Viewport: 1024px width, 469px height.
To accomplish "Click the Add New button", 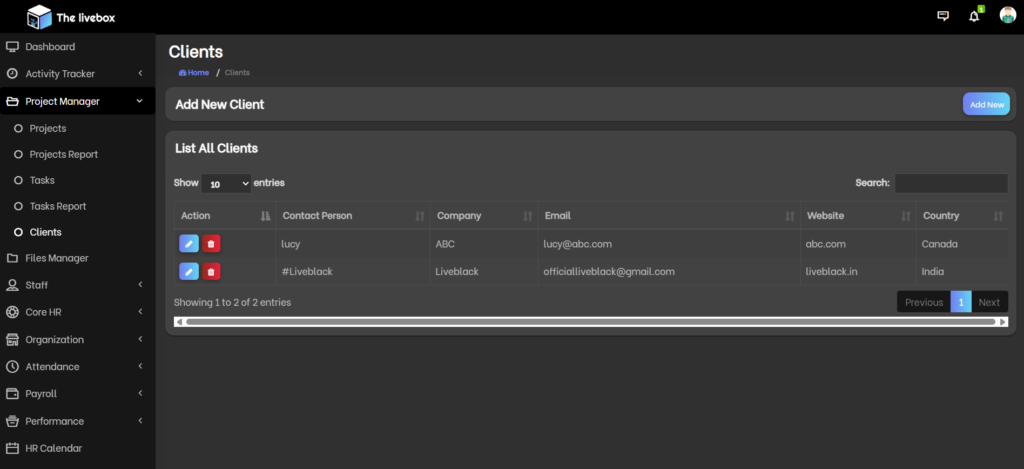I will coord(986,104).
